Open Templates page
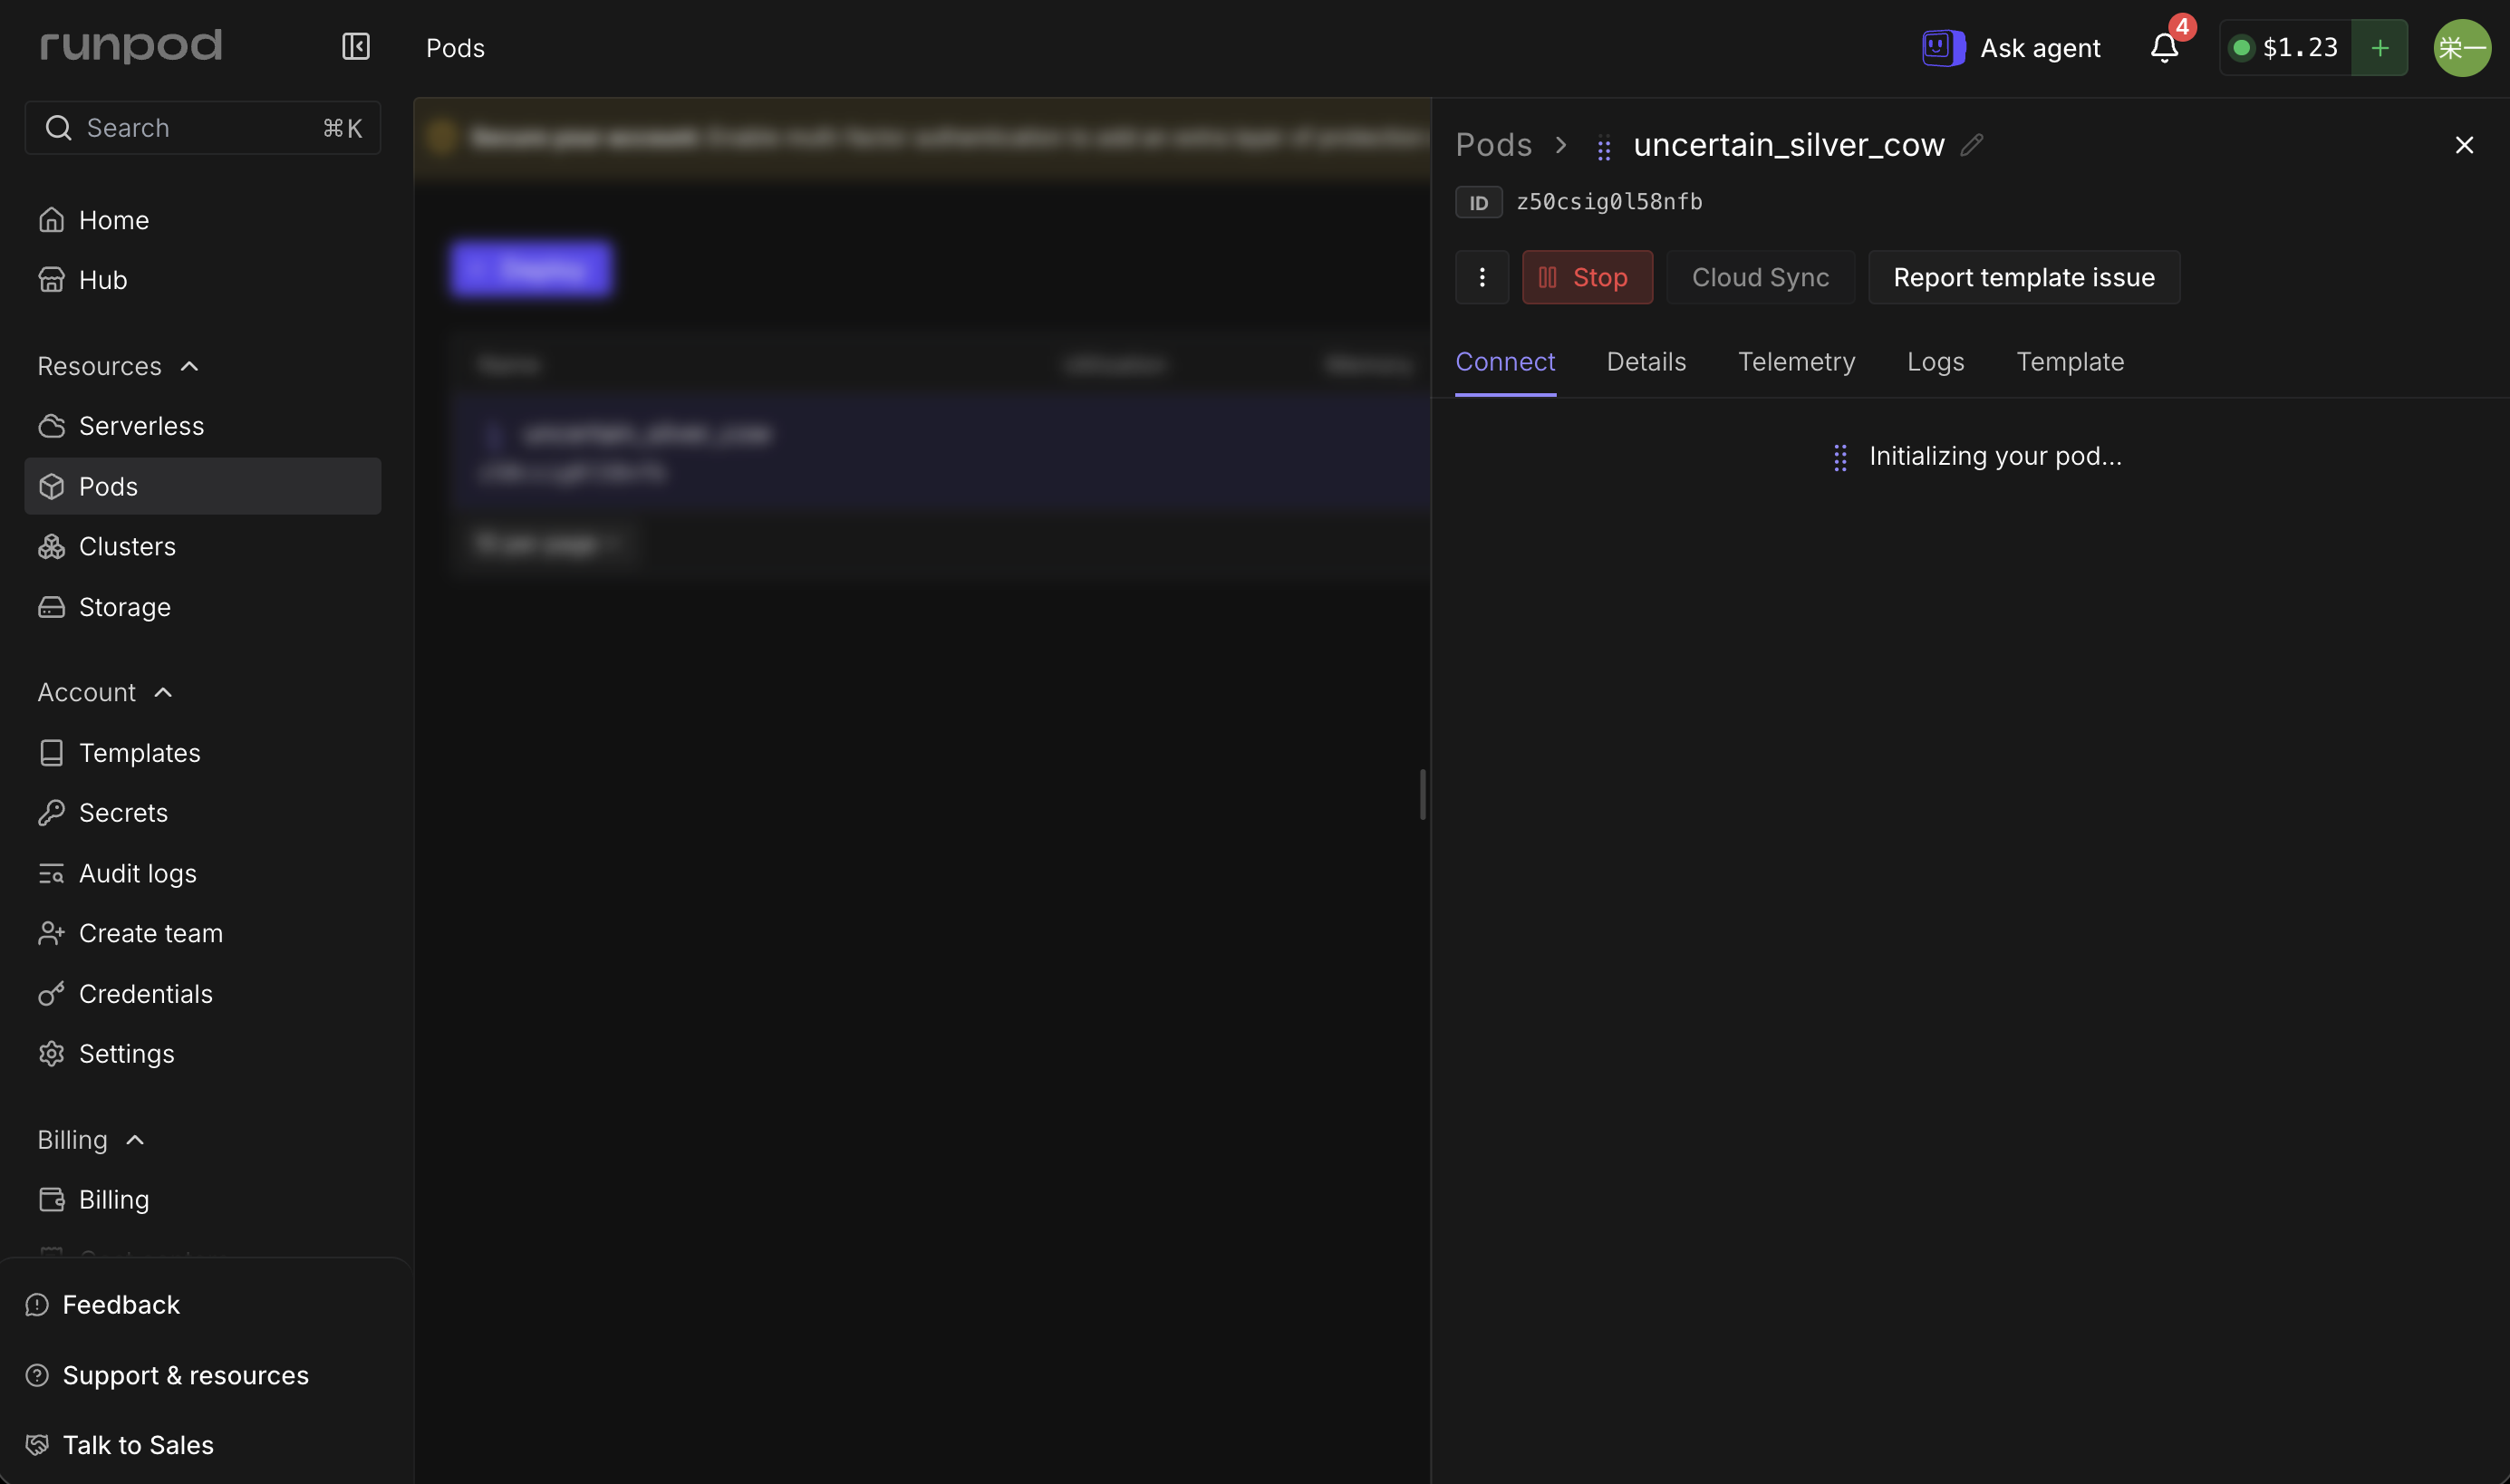The image size is (2510, 1484). click(x=203, y=753)
